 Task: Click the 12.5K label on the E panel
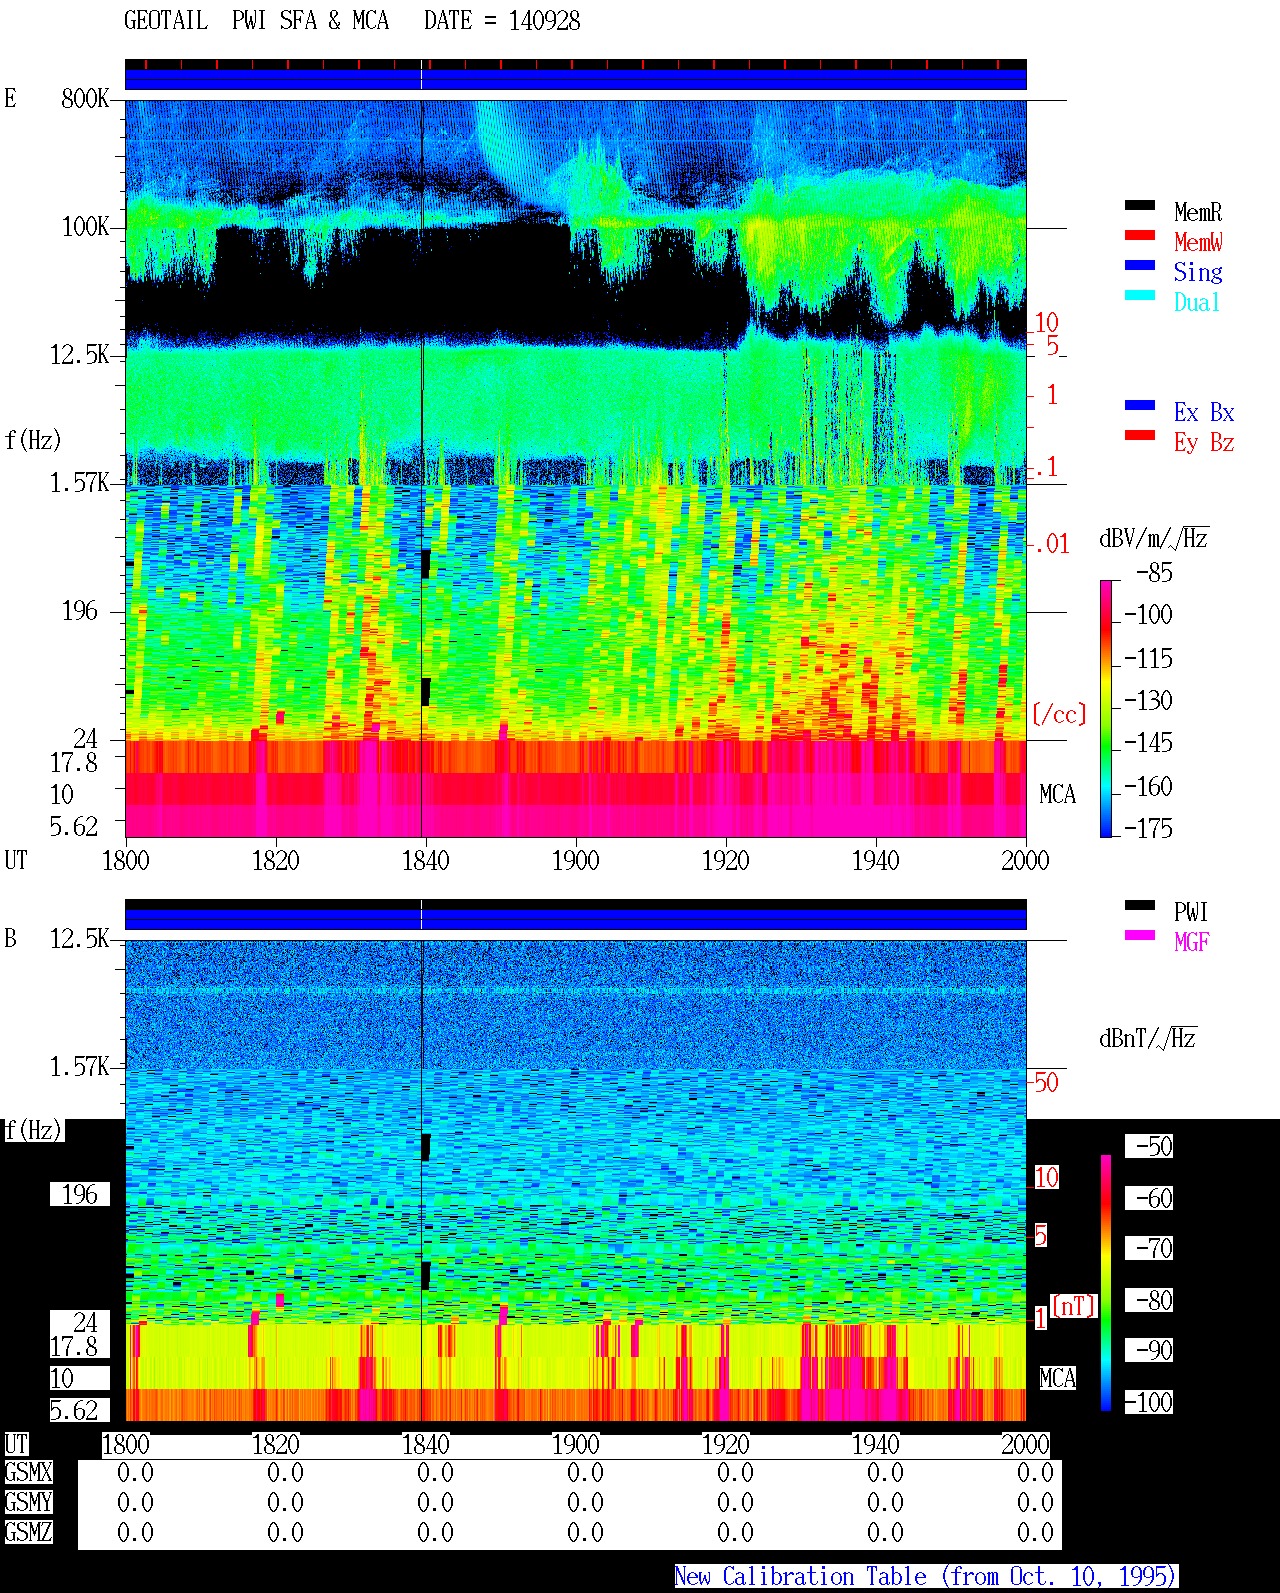[x=80, y=354]
